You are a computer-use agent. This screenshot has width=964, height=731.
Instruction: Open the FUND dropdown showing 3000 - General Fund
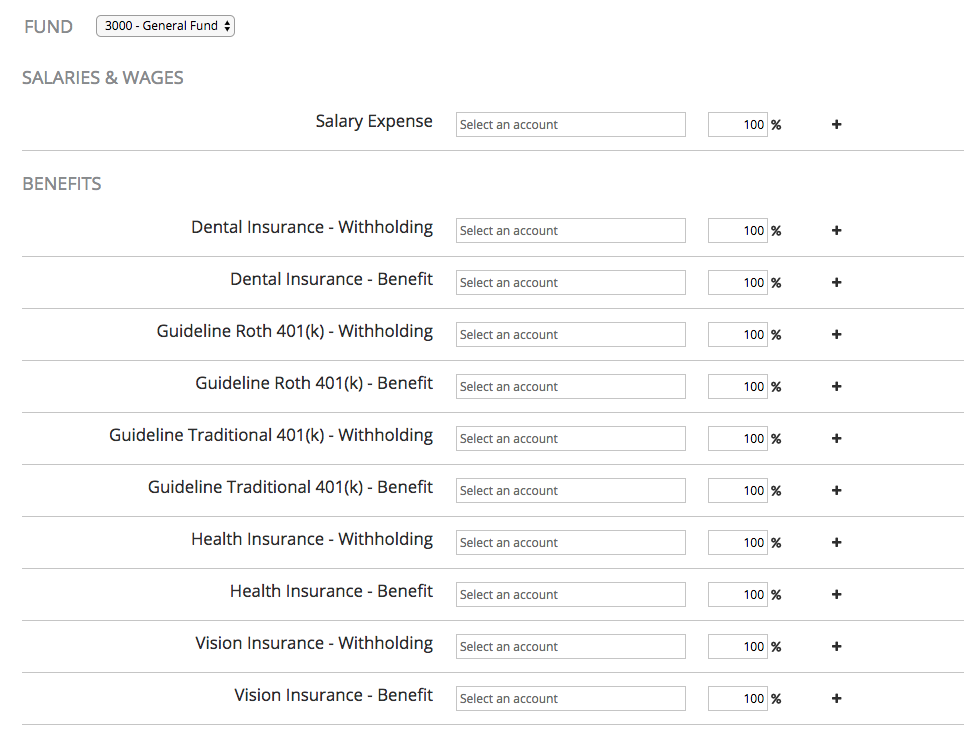(165, 26)
